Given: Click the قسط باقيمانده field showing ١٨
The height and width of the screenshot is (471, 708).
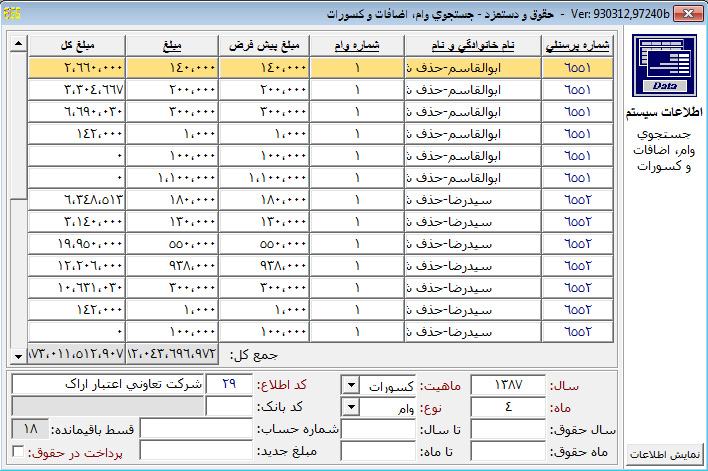Looking at the screenshot, I should 30,429.
